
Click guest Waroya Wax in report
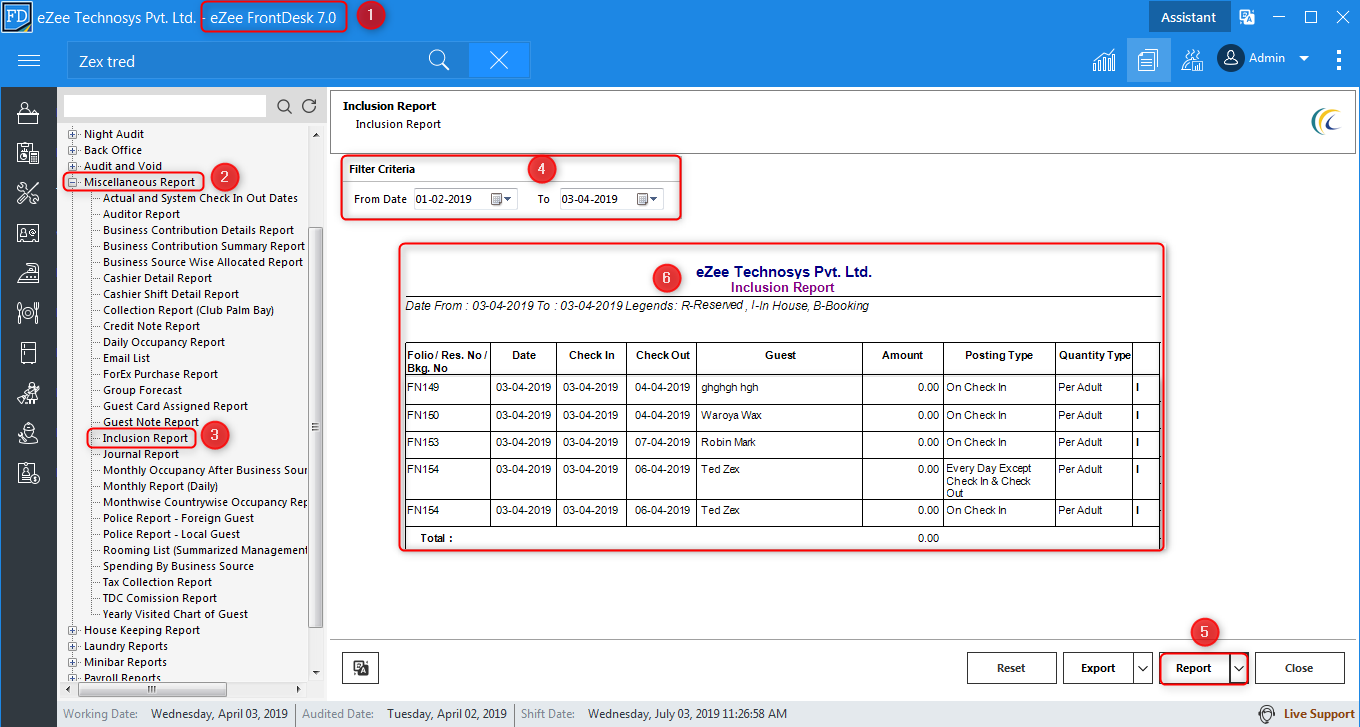click(x=731, y=415)
